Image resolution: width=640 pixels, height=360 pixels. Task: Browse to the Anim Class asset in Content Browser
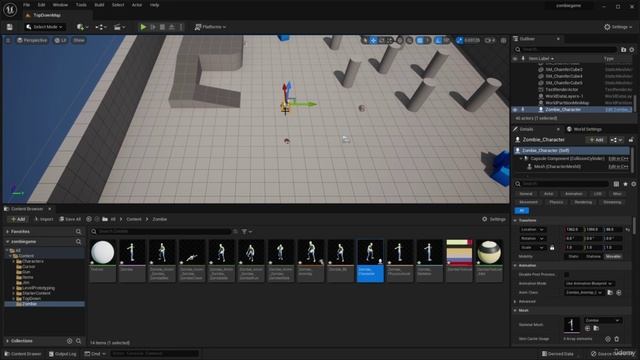pyautogui.click(x=610, y=293)
